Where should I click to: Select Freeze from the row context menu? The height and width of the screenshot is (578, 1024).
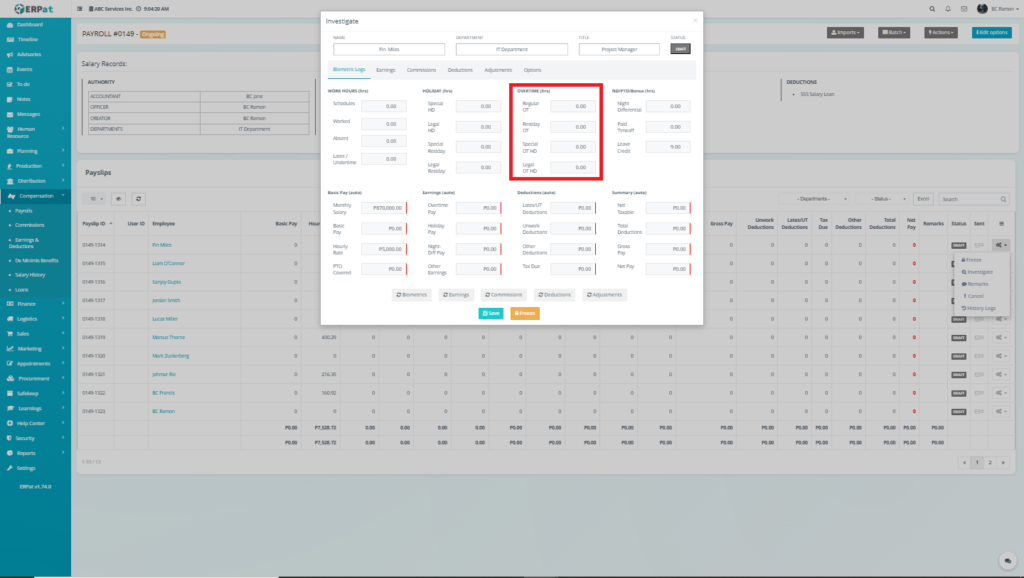973,259
